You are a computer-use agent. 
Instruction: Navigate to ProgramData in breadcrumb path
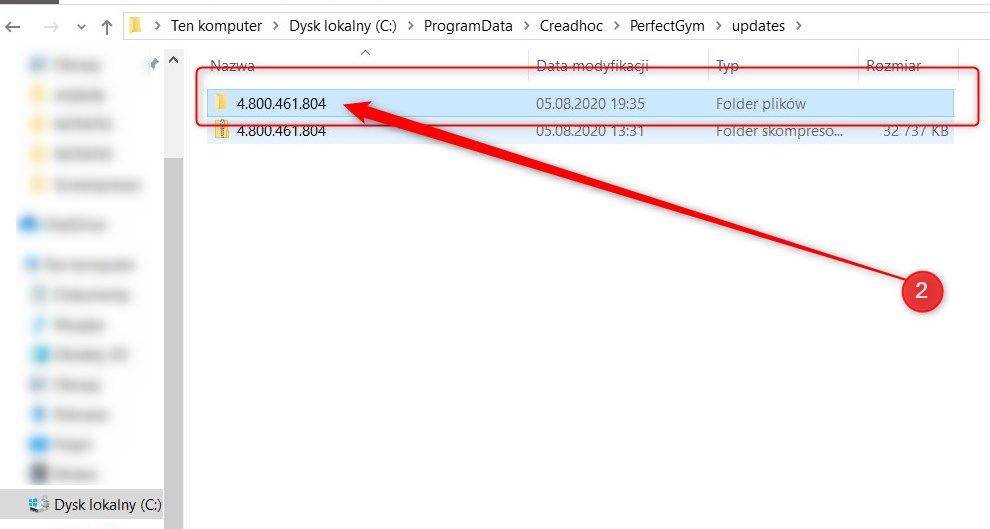point(465,26)
